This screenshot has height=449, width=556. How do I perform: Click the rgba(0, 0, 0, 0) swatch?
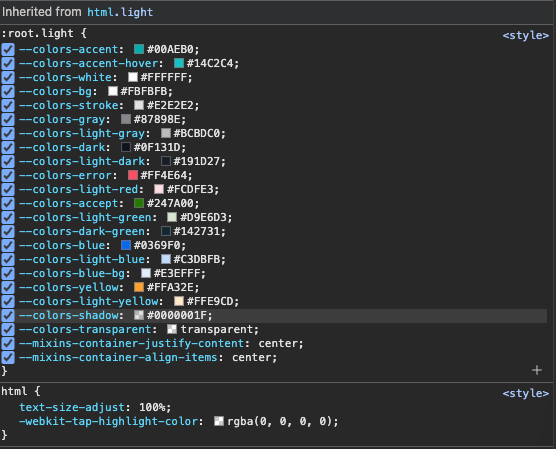219,421
